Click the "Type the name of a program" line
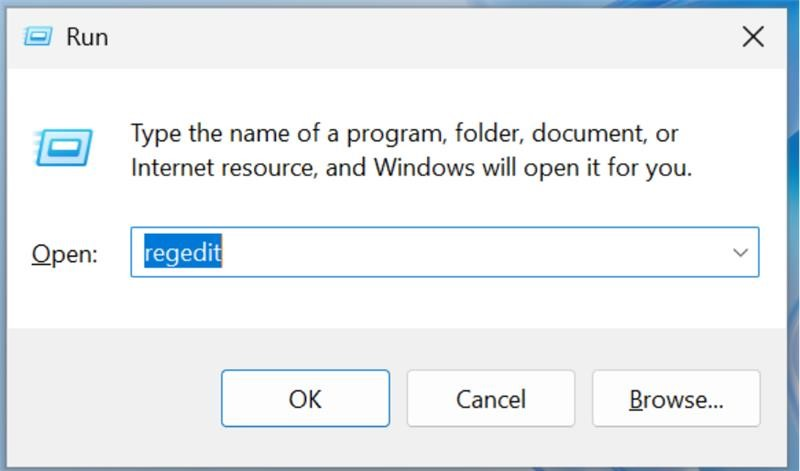This screenshot has width=800, height=471. (x=404, y=134)
